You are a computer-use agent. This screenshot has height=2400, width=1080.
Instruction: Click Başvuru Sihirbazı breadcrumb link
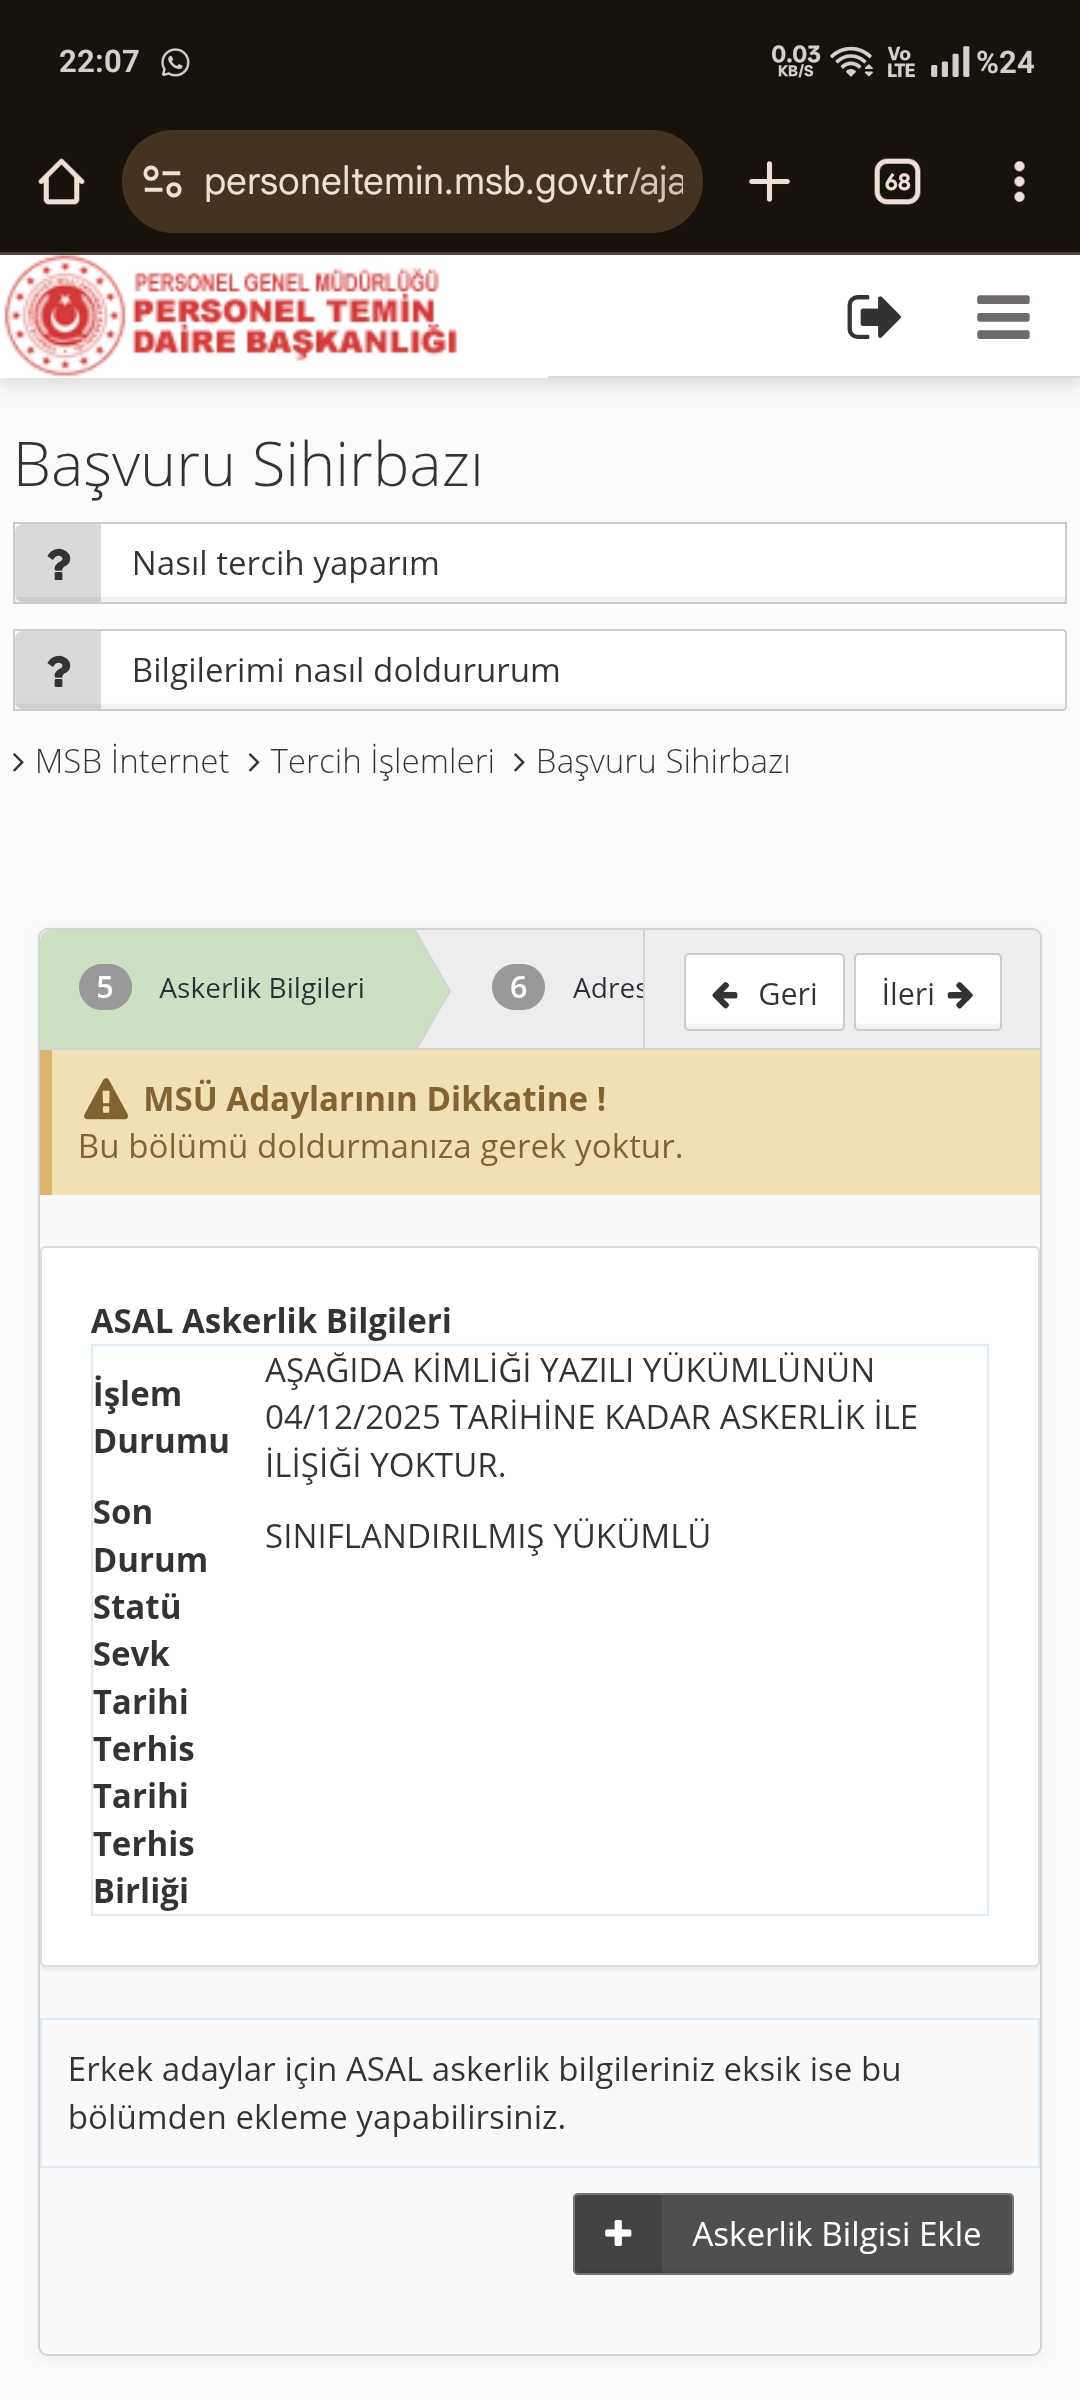pos(662,762)
